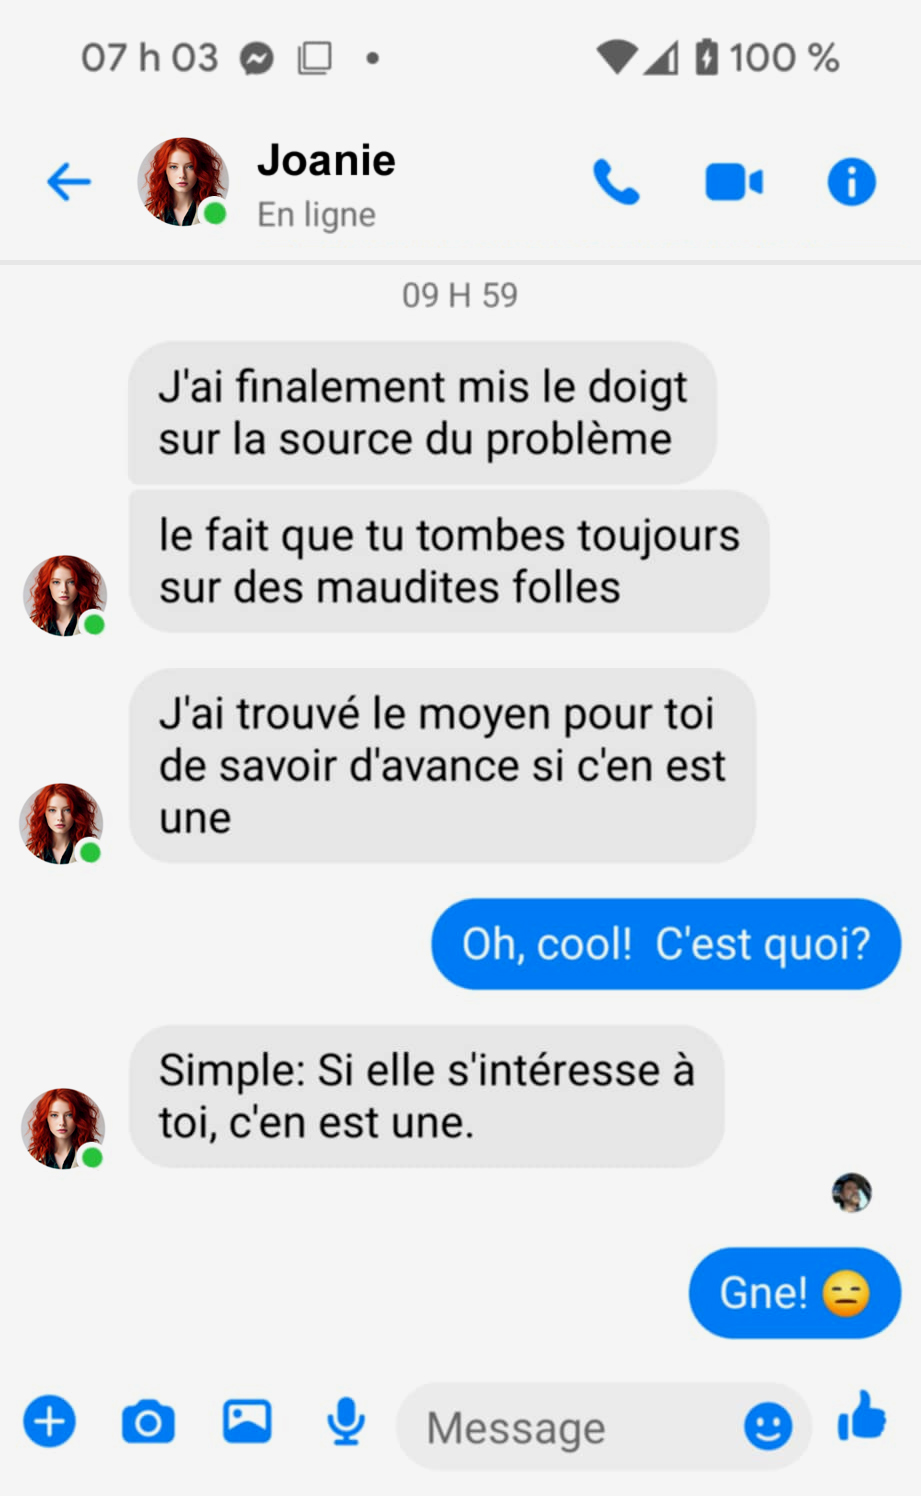921x1496 pixels.
Task: Start a voice call with Joanie
Action: [616, 182]
